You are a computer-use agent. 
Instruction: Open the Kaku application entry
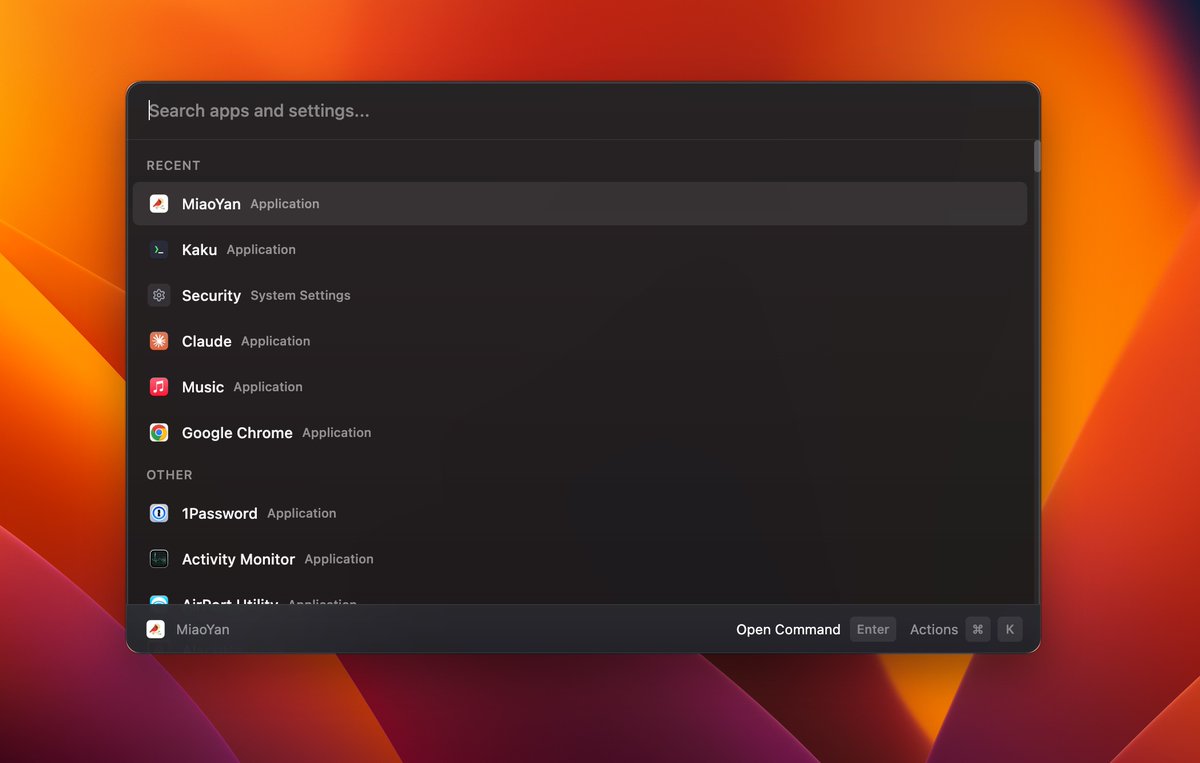(400, 249)
